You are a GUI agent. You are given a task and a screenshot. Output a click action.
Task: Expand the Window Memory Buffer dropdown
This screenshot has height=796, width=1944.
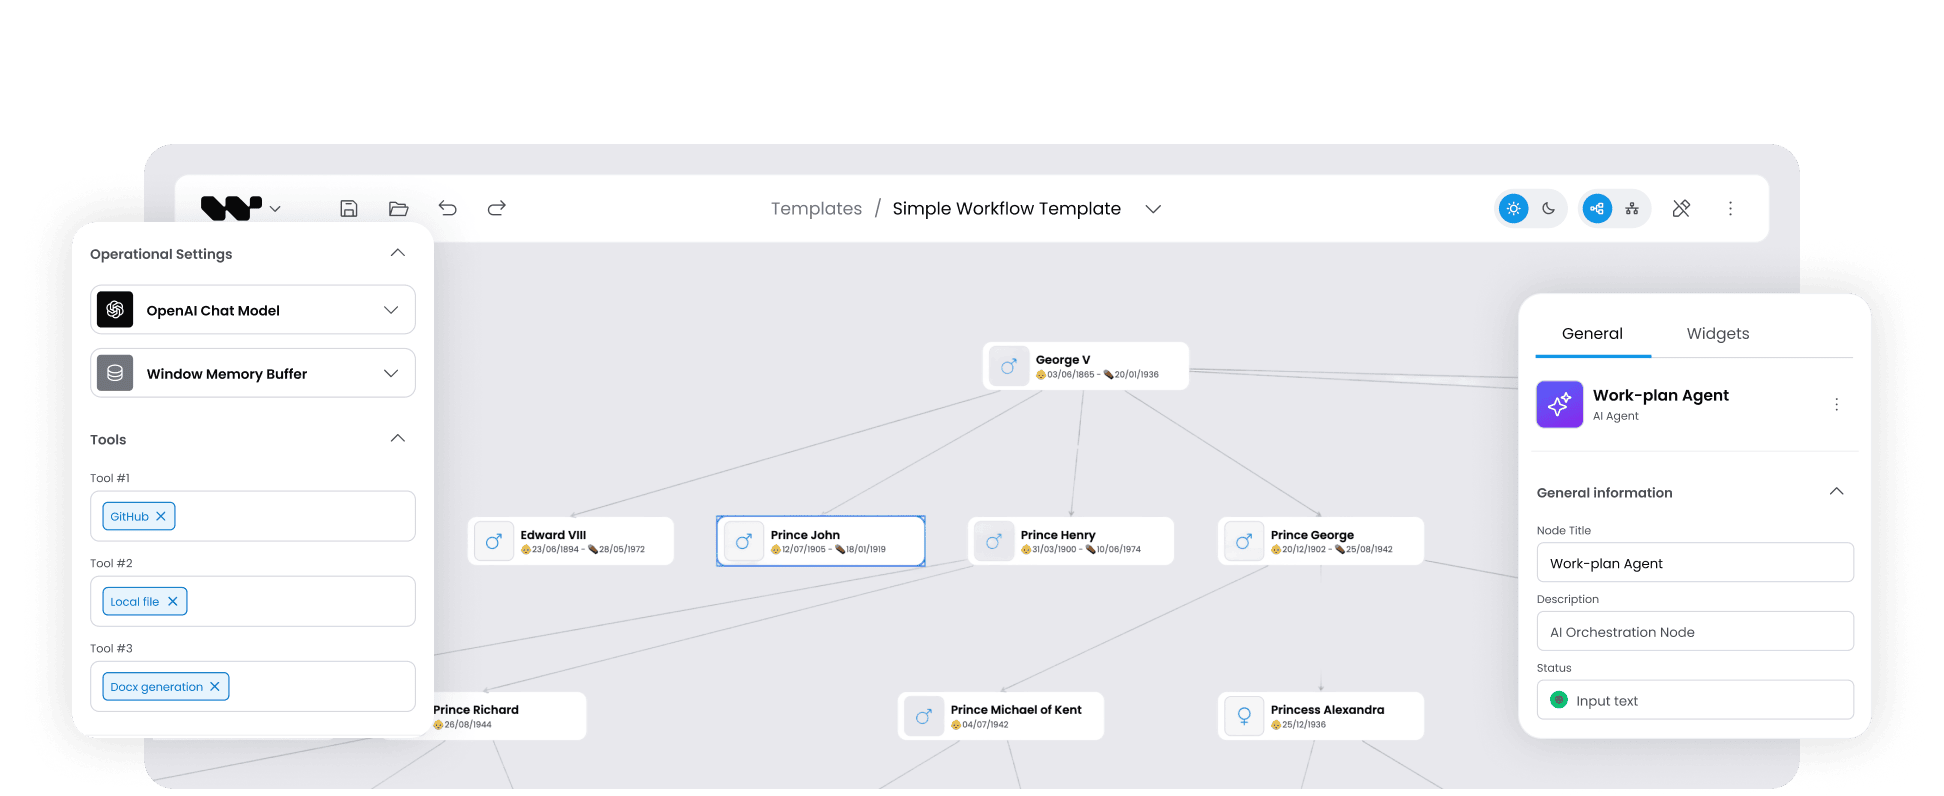pyautogui.click(x=391, y=373)
